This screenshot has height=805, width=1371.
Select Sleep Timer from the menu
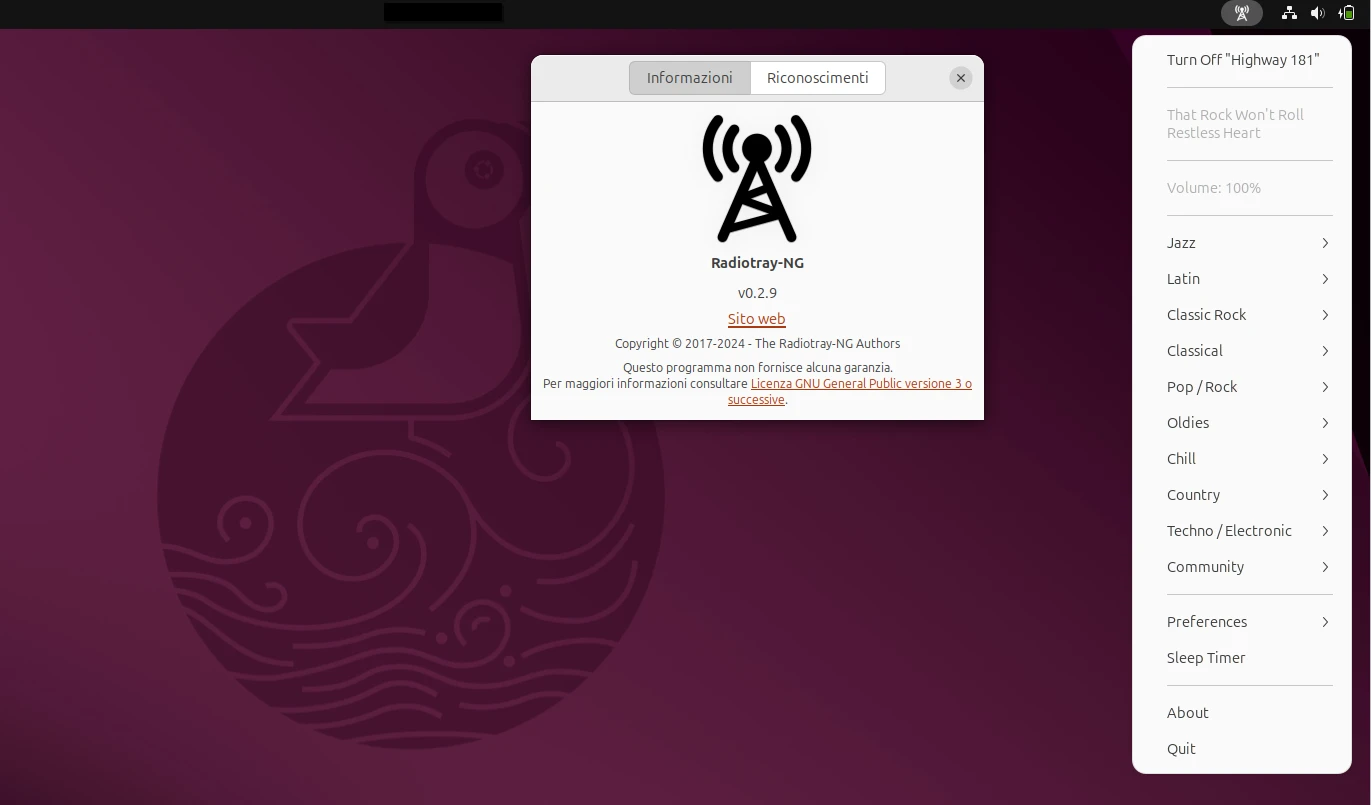[x=1206, y=658]
